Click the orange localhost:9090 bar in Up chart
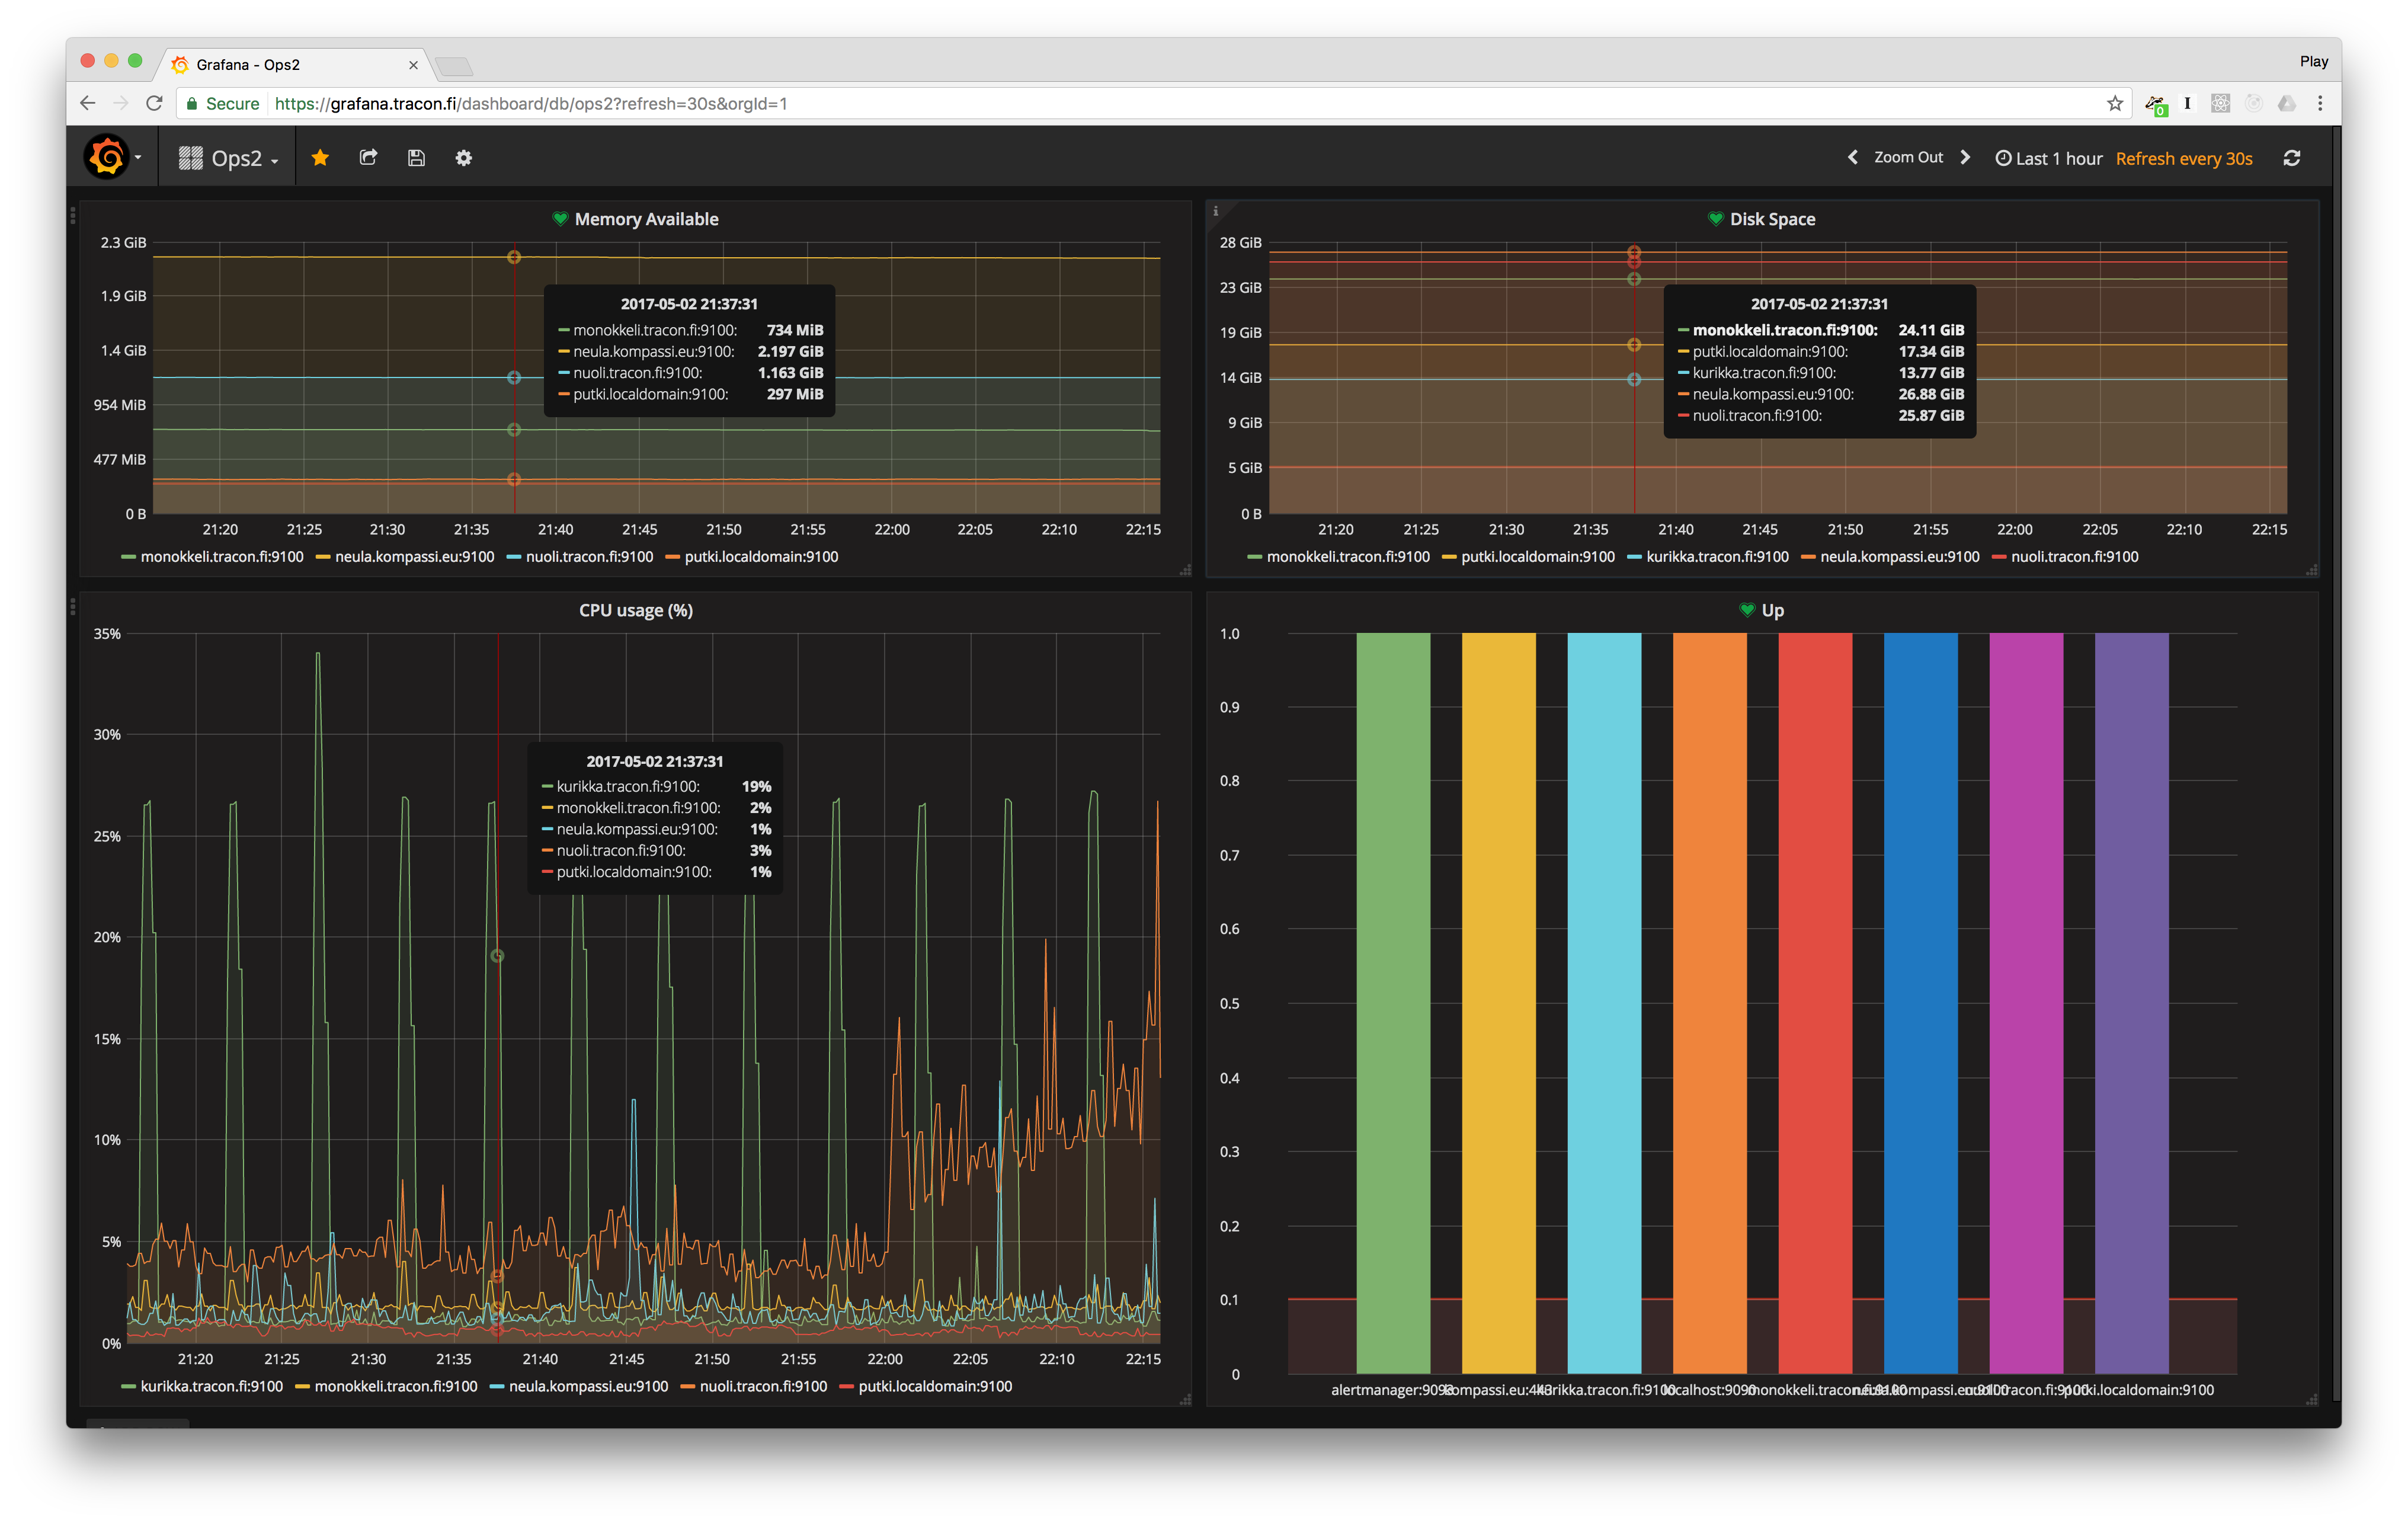 pyautogui.click(x=1709, y=1003)
